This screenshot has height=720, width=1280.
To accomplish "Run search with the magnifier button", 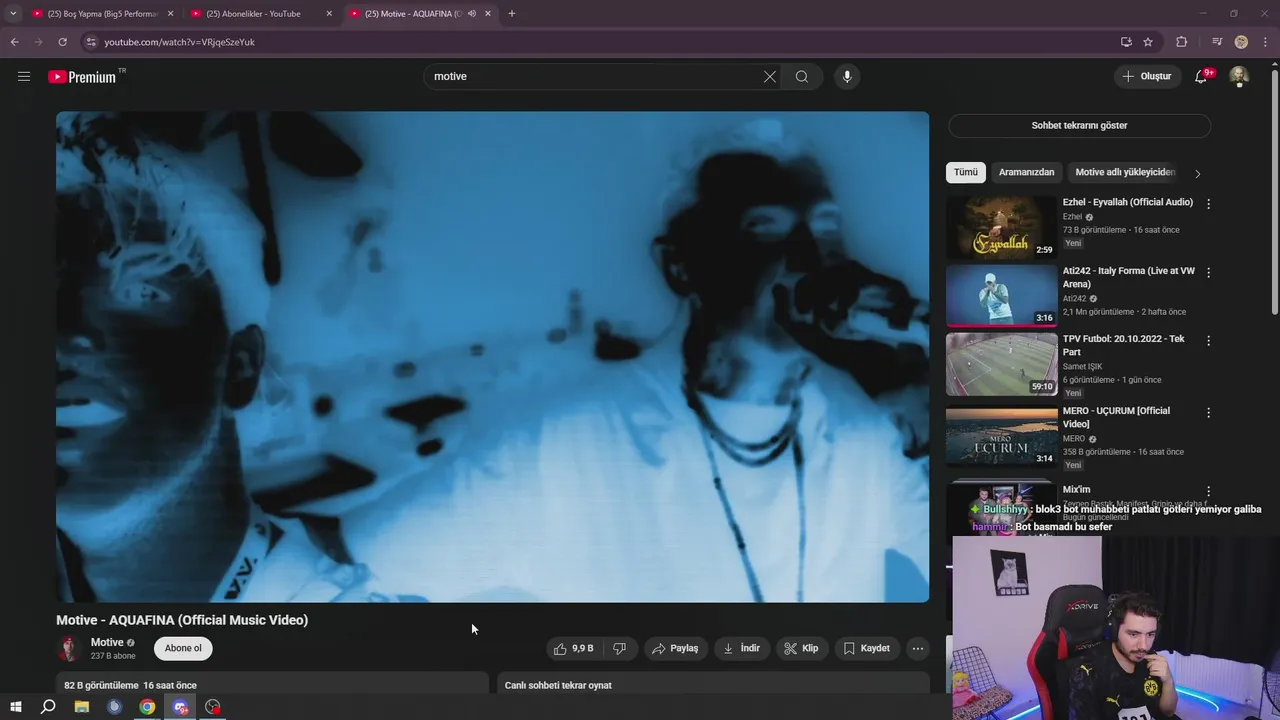I will [802, 76].
